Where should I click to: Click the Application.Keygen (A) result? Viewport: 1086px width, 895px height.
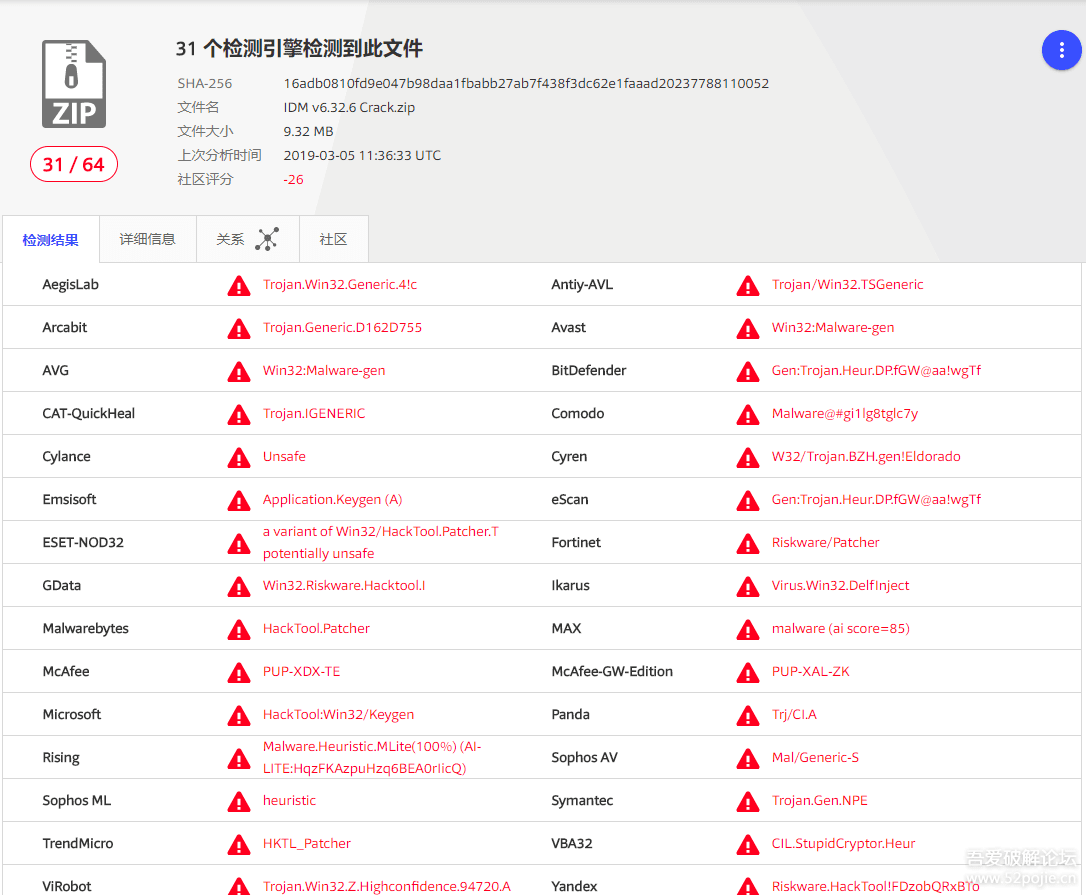(332, 499)
